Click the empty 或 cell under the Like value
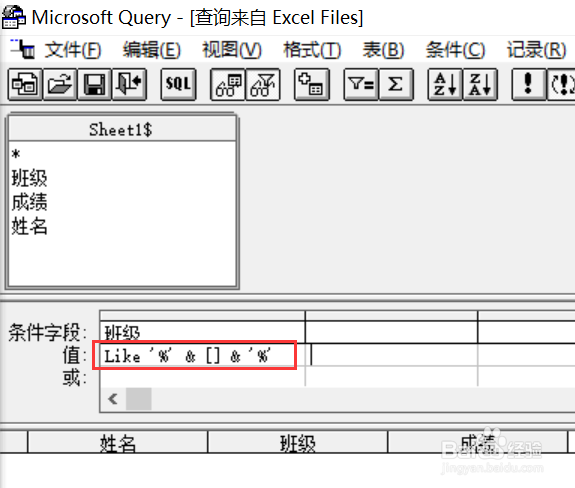 click(x=202, y=376)
